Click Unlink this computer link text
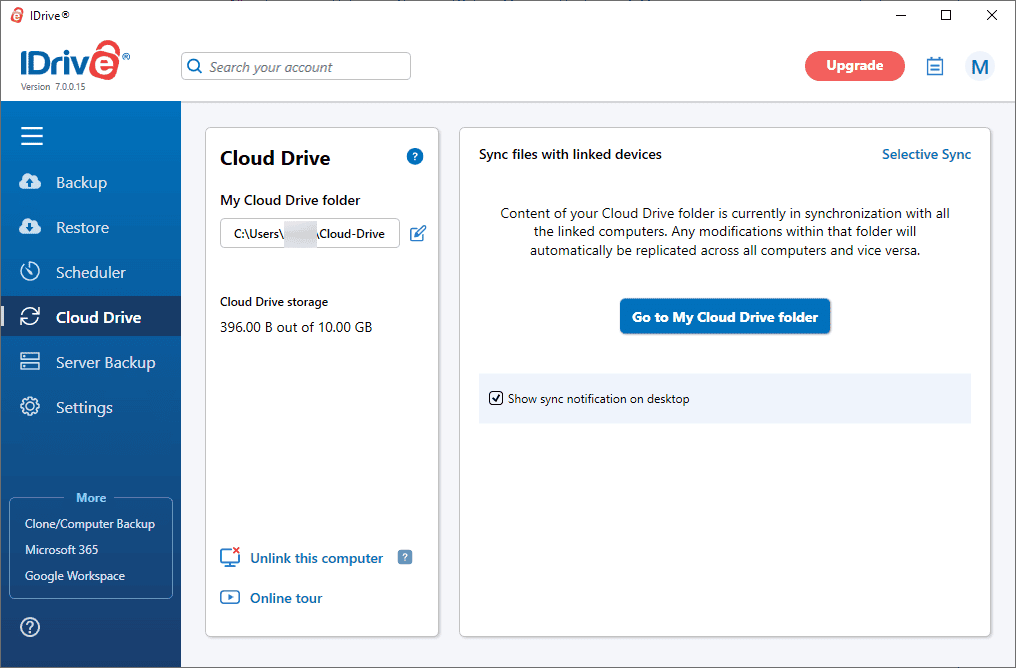Image resolution: width=1016 pixels, height=668 pixels. click(x=316, y=558)
